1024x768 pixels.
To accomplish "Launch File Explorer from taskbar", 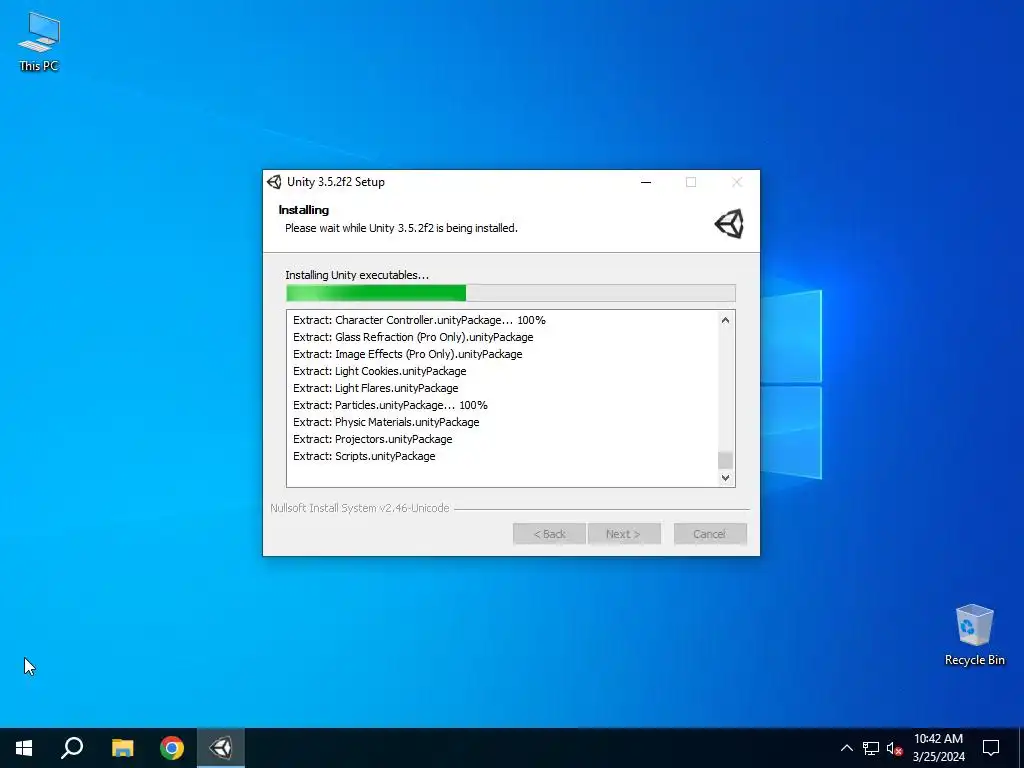I will point(122,748).
